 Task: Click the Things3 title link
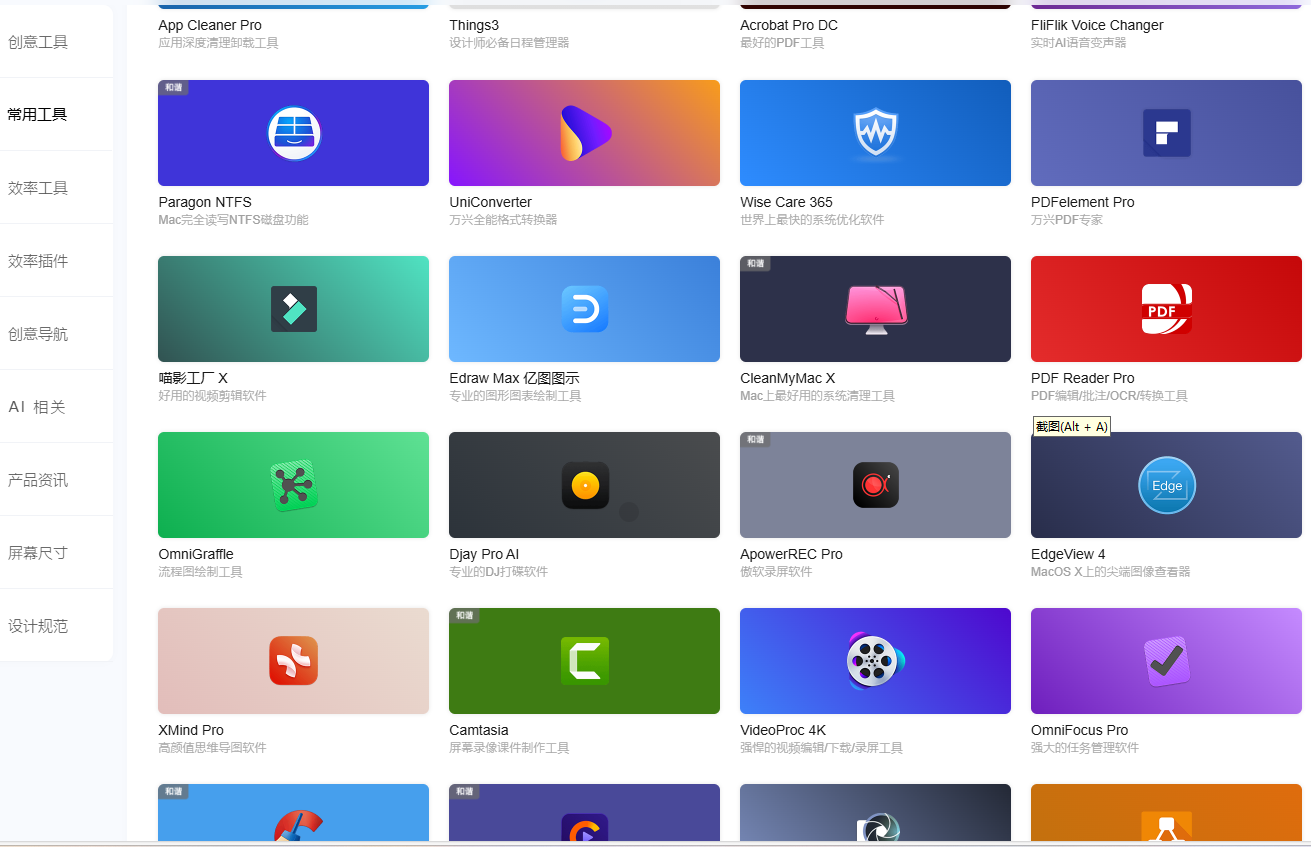click(x=475, y=25)
